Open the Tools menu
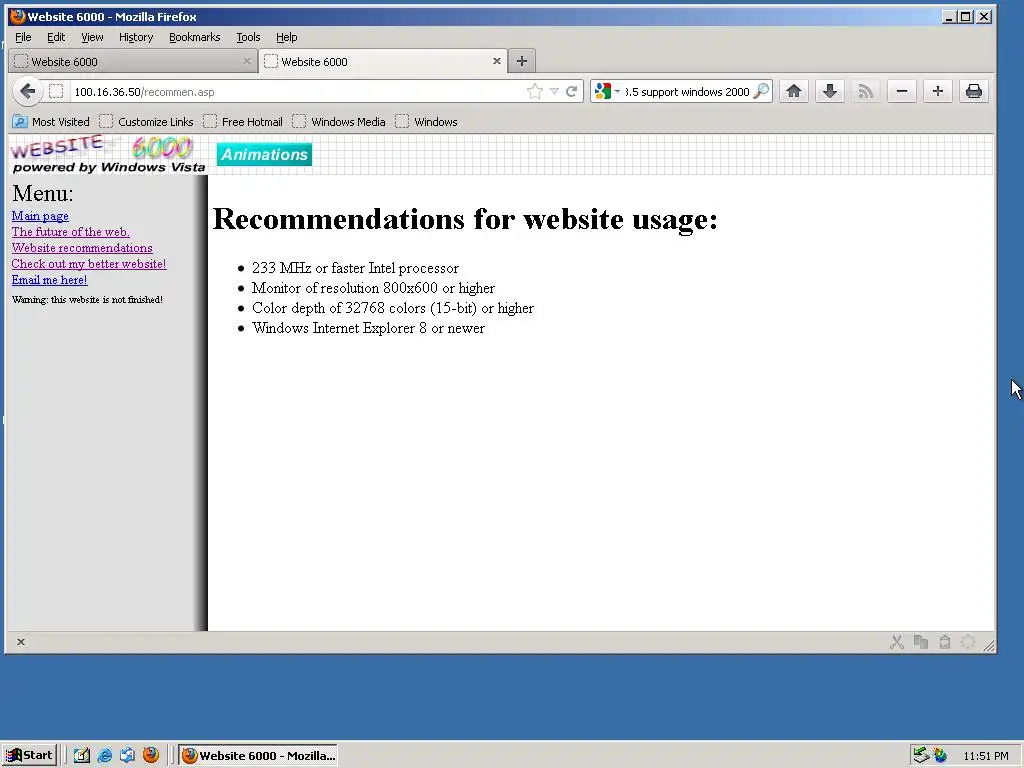This screenshot has width=1024, height=768. coord(248,37)
